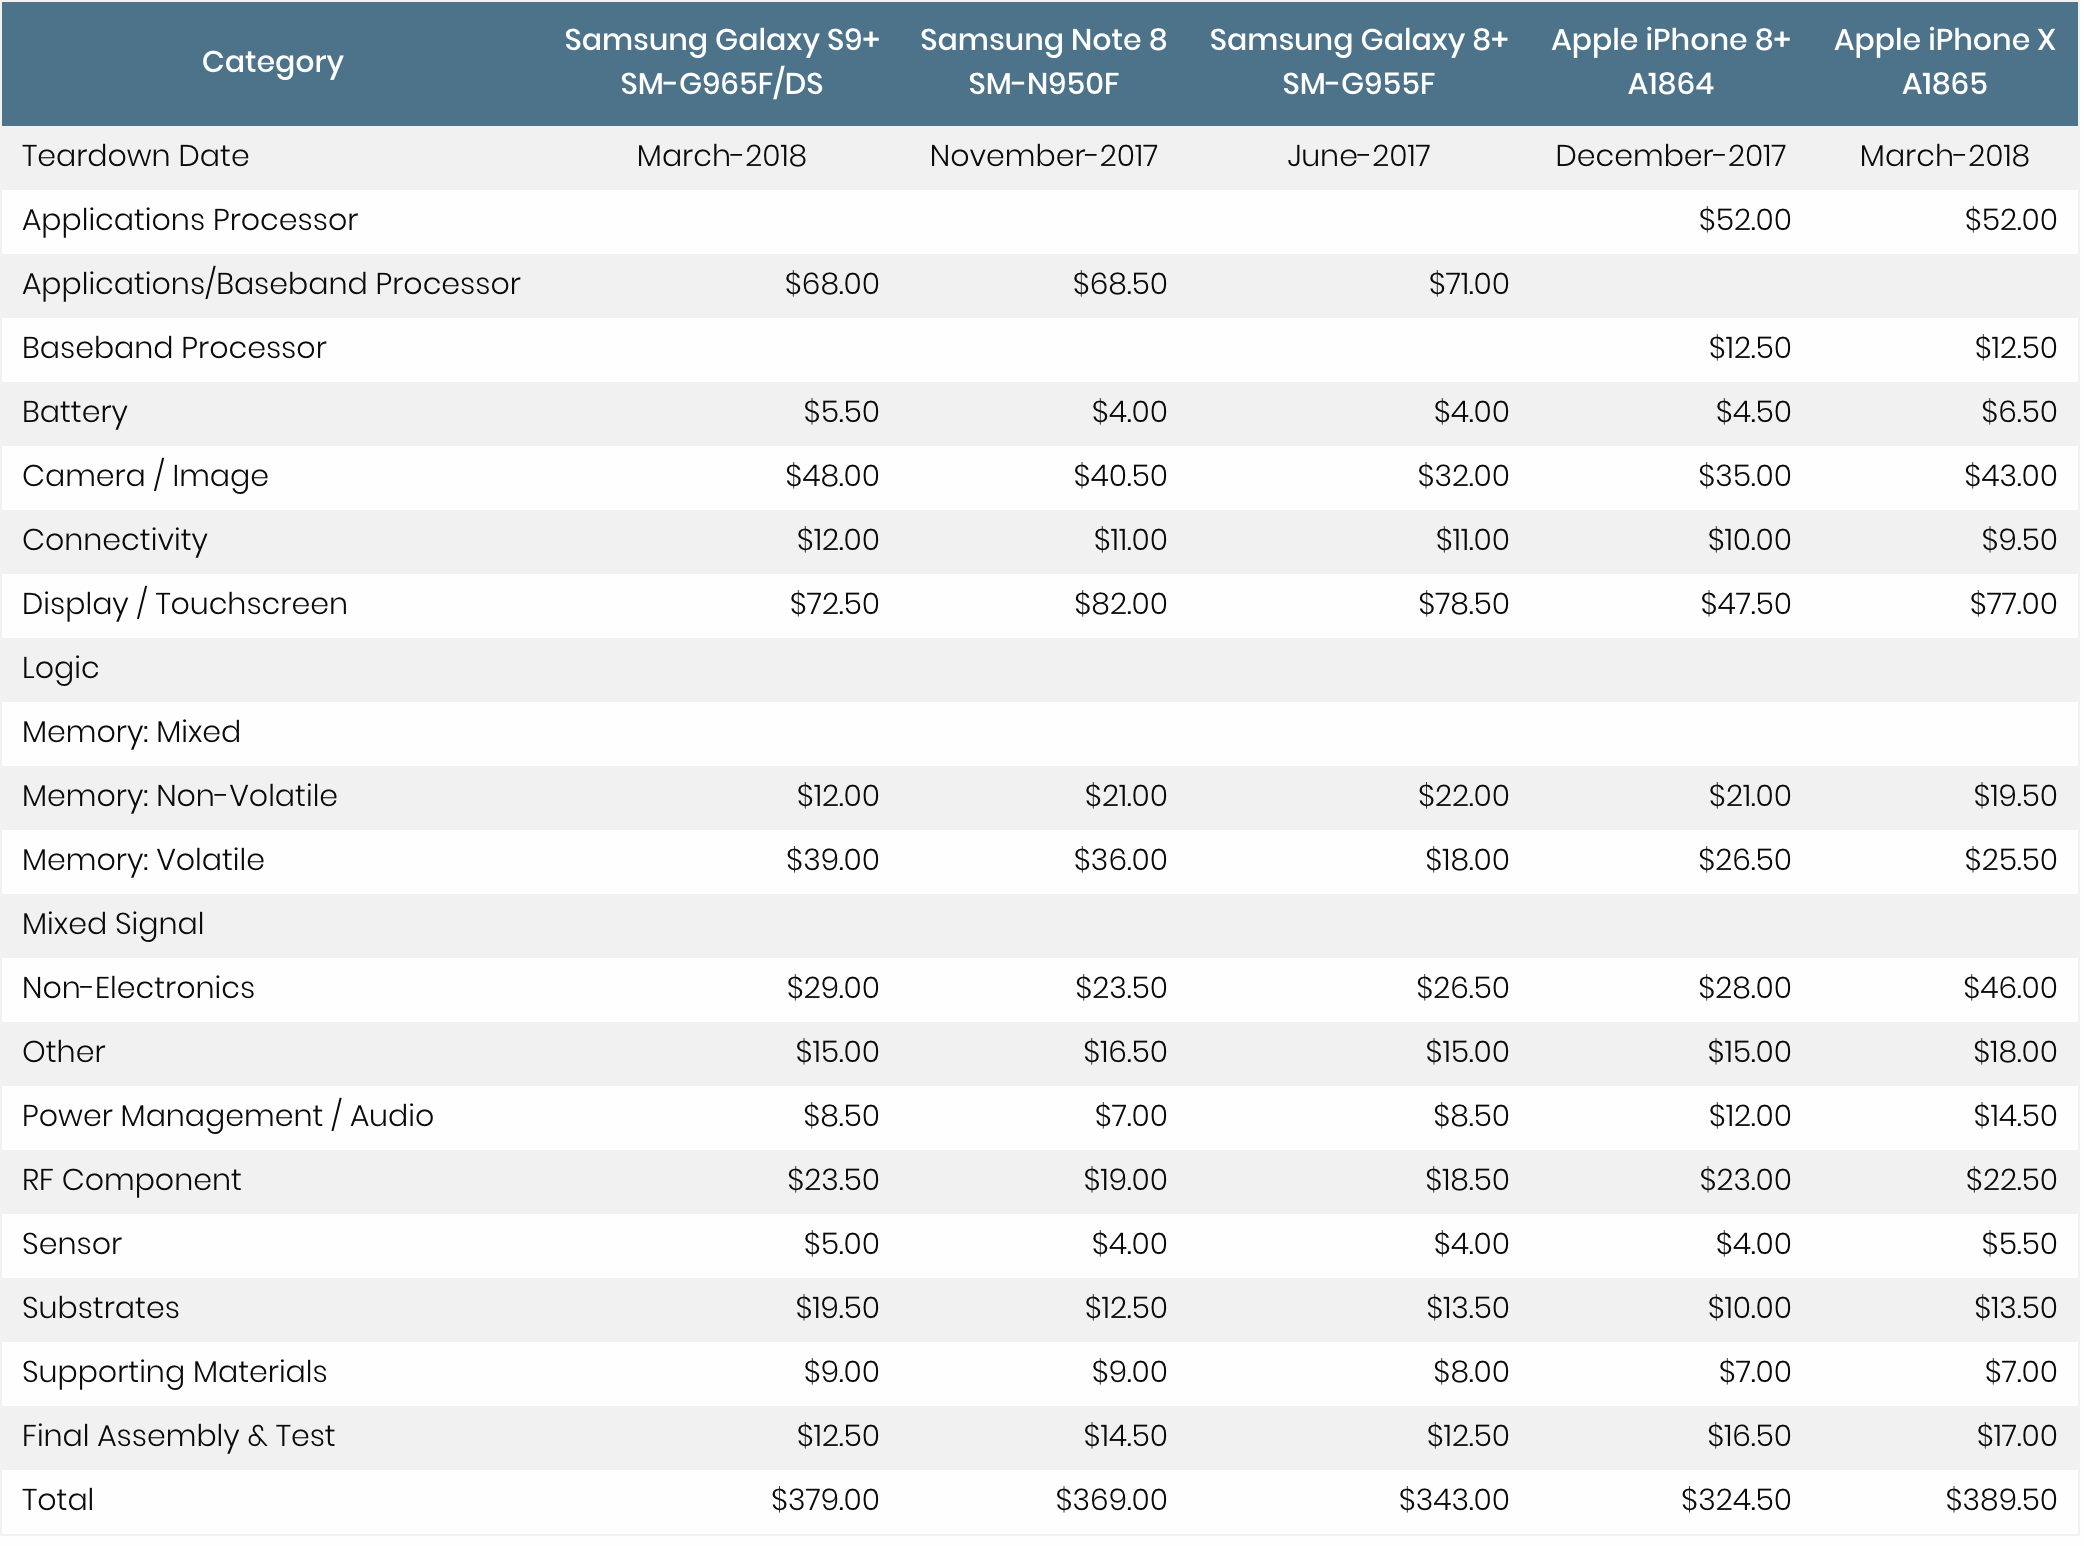Viewport: 2084px width, 1546px height.
Task: Select the Memory: Volatile row label
Action: pyautogui.click(x=143, y=860)
